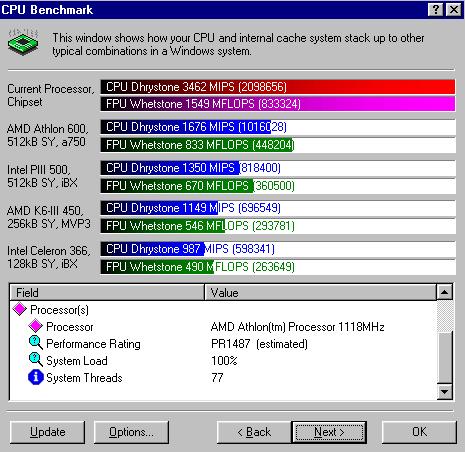465x452 pixels.
Task: Click the AMD K6-III 450 label
Action: [x=49, y=217]
